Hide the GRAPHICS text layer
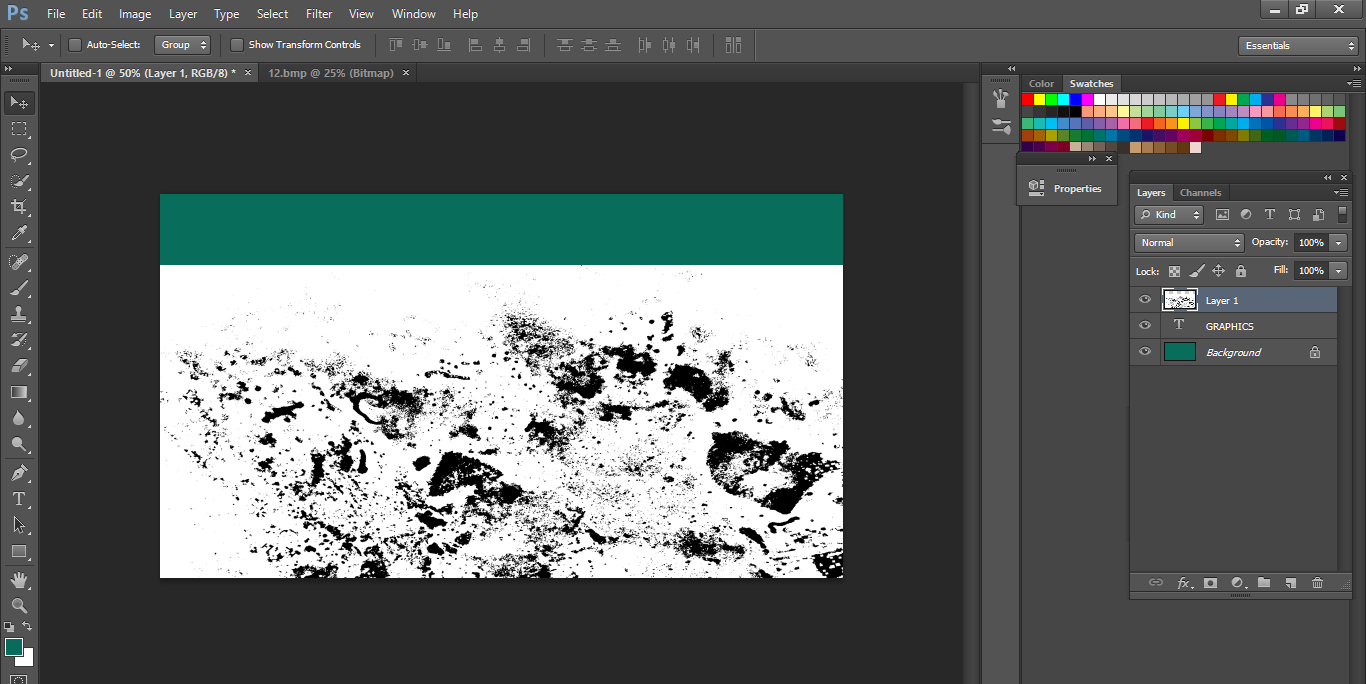The width and height of the screenshot is (1366, 684). tap(1144, 325)
